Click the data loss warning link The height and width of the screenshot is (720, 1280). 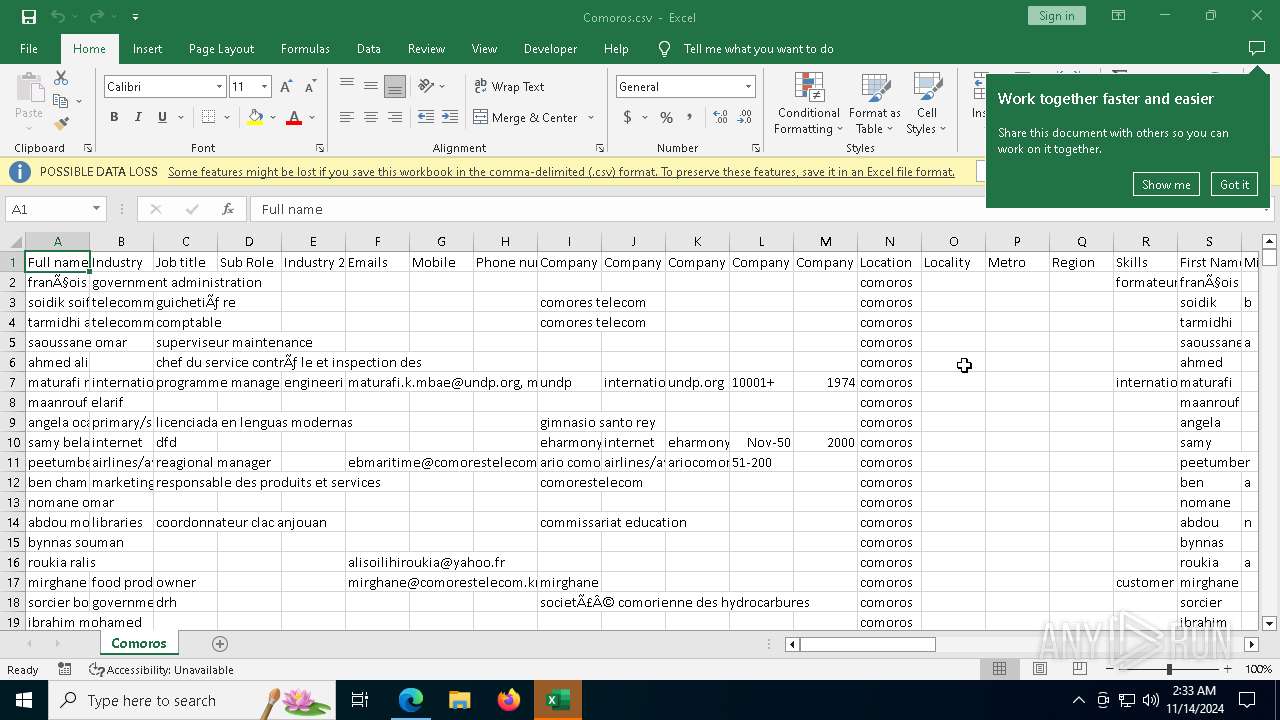point(561,172)
